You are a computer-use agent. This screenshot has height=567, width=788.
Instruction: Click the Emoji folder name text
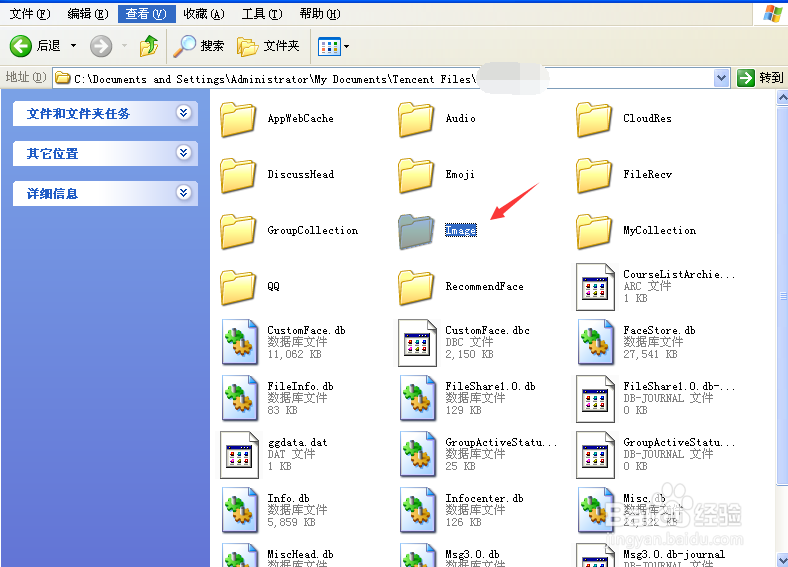[460, 174]
